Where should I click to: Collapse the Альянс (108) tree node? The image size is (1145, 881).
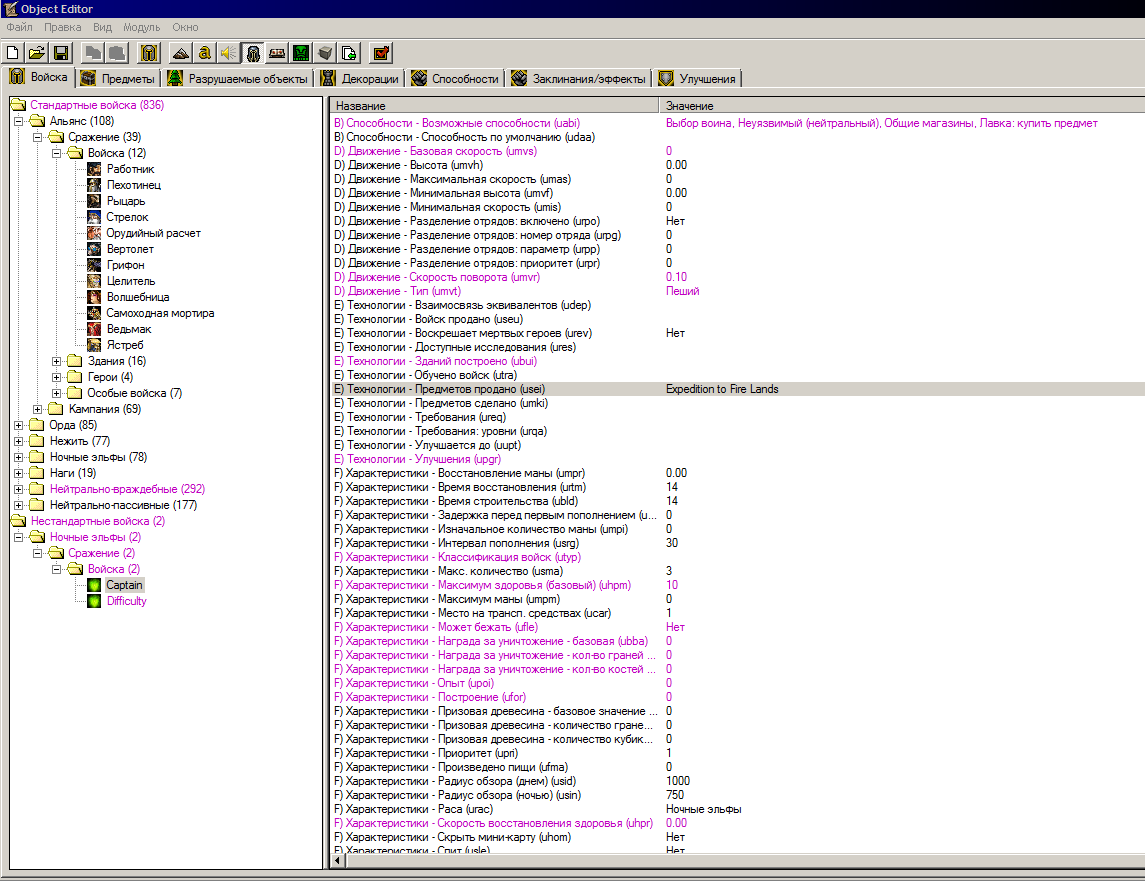tap(20, 121)
